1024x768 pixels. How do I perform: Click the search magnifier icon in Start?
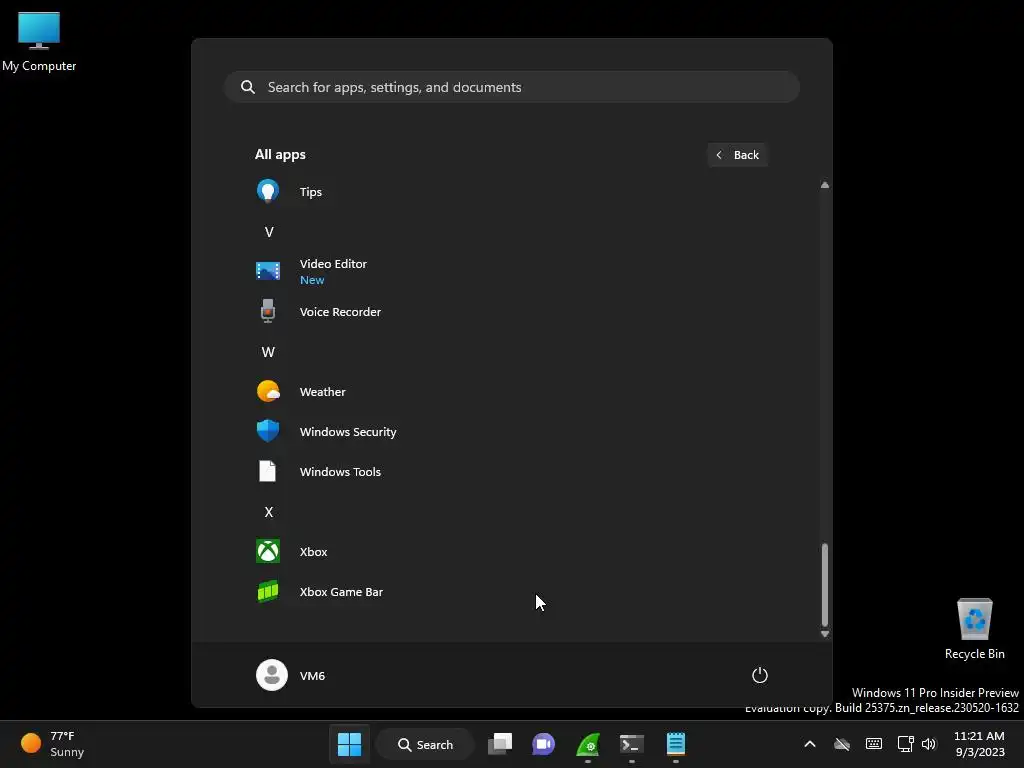248,87
